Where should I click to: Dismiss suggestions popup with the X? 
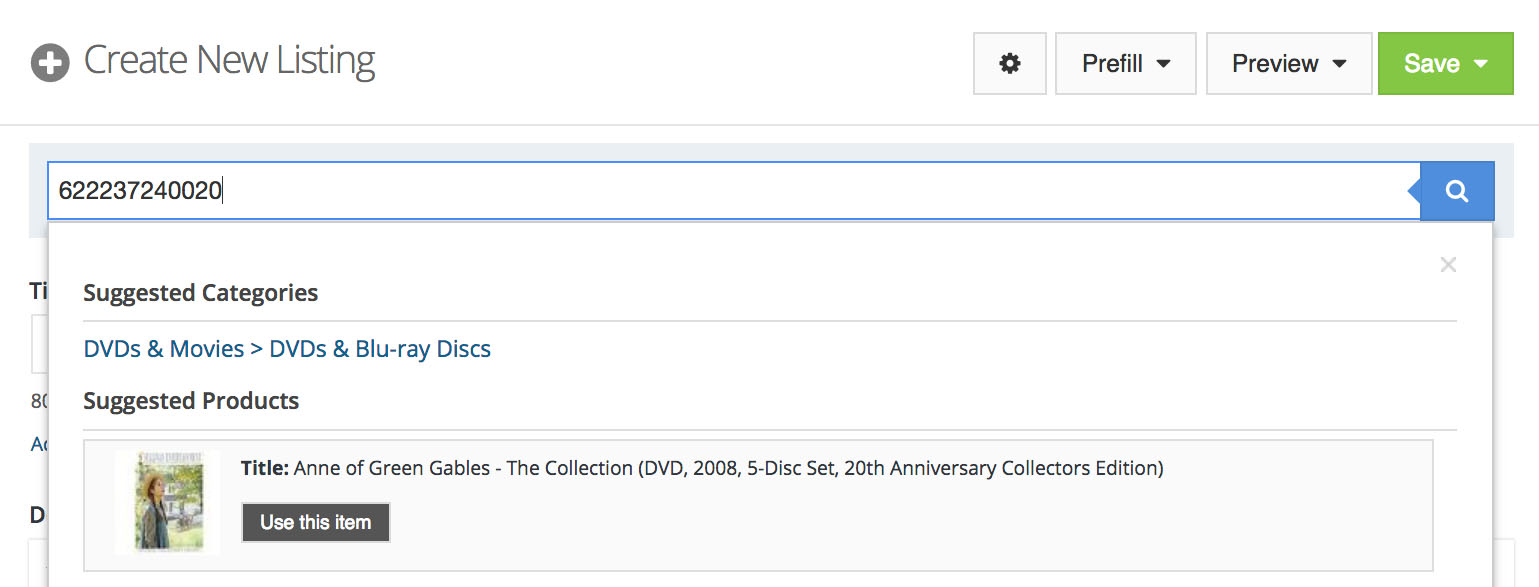tap(1447, 265)
